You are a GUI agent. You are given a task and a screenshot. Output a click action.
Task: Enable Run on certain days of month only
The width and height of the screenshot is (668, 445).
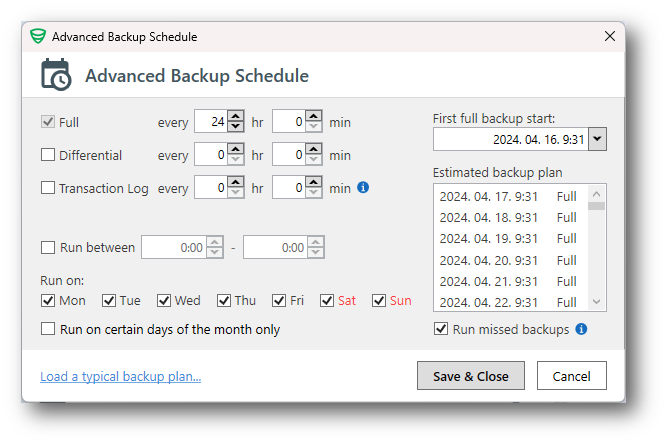coord(48,329)
